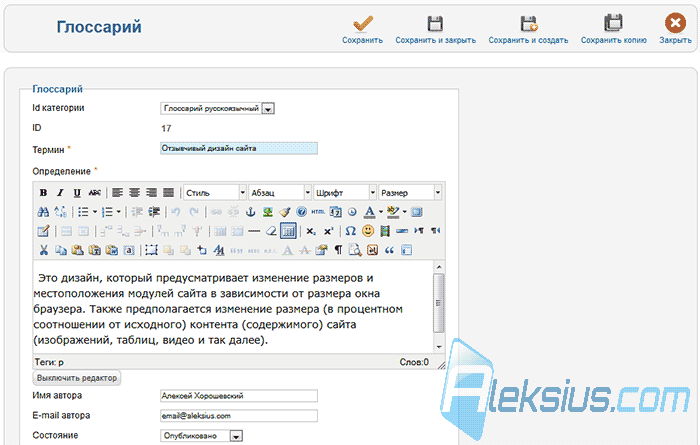
Task: Cut selection with scissors icon
Action: tap(43, 250)
